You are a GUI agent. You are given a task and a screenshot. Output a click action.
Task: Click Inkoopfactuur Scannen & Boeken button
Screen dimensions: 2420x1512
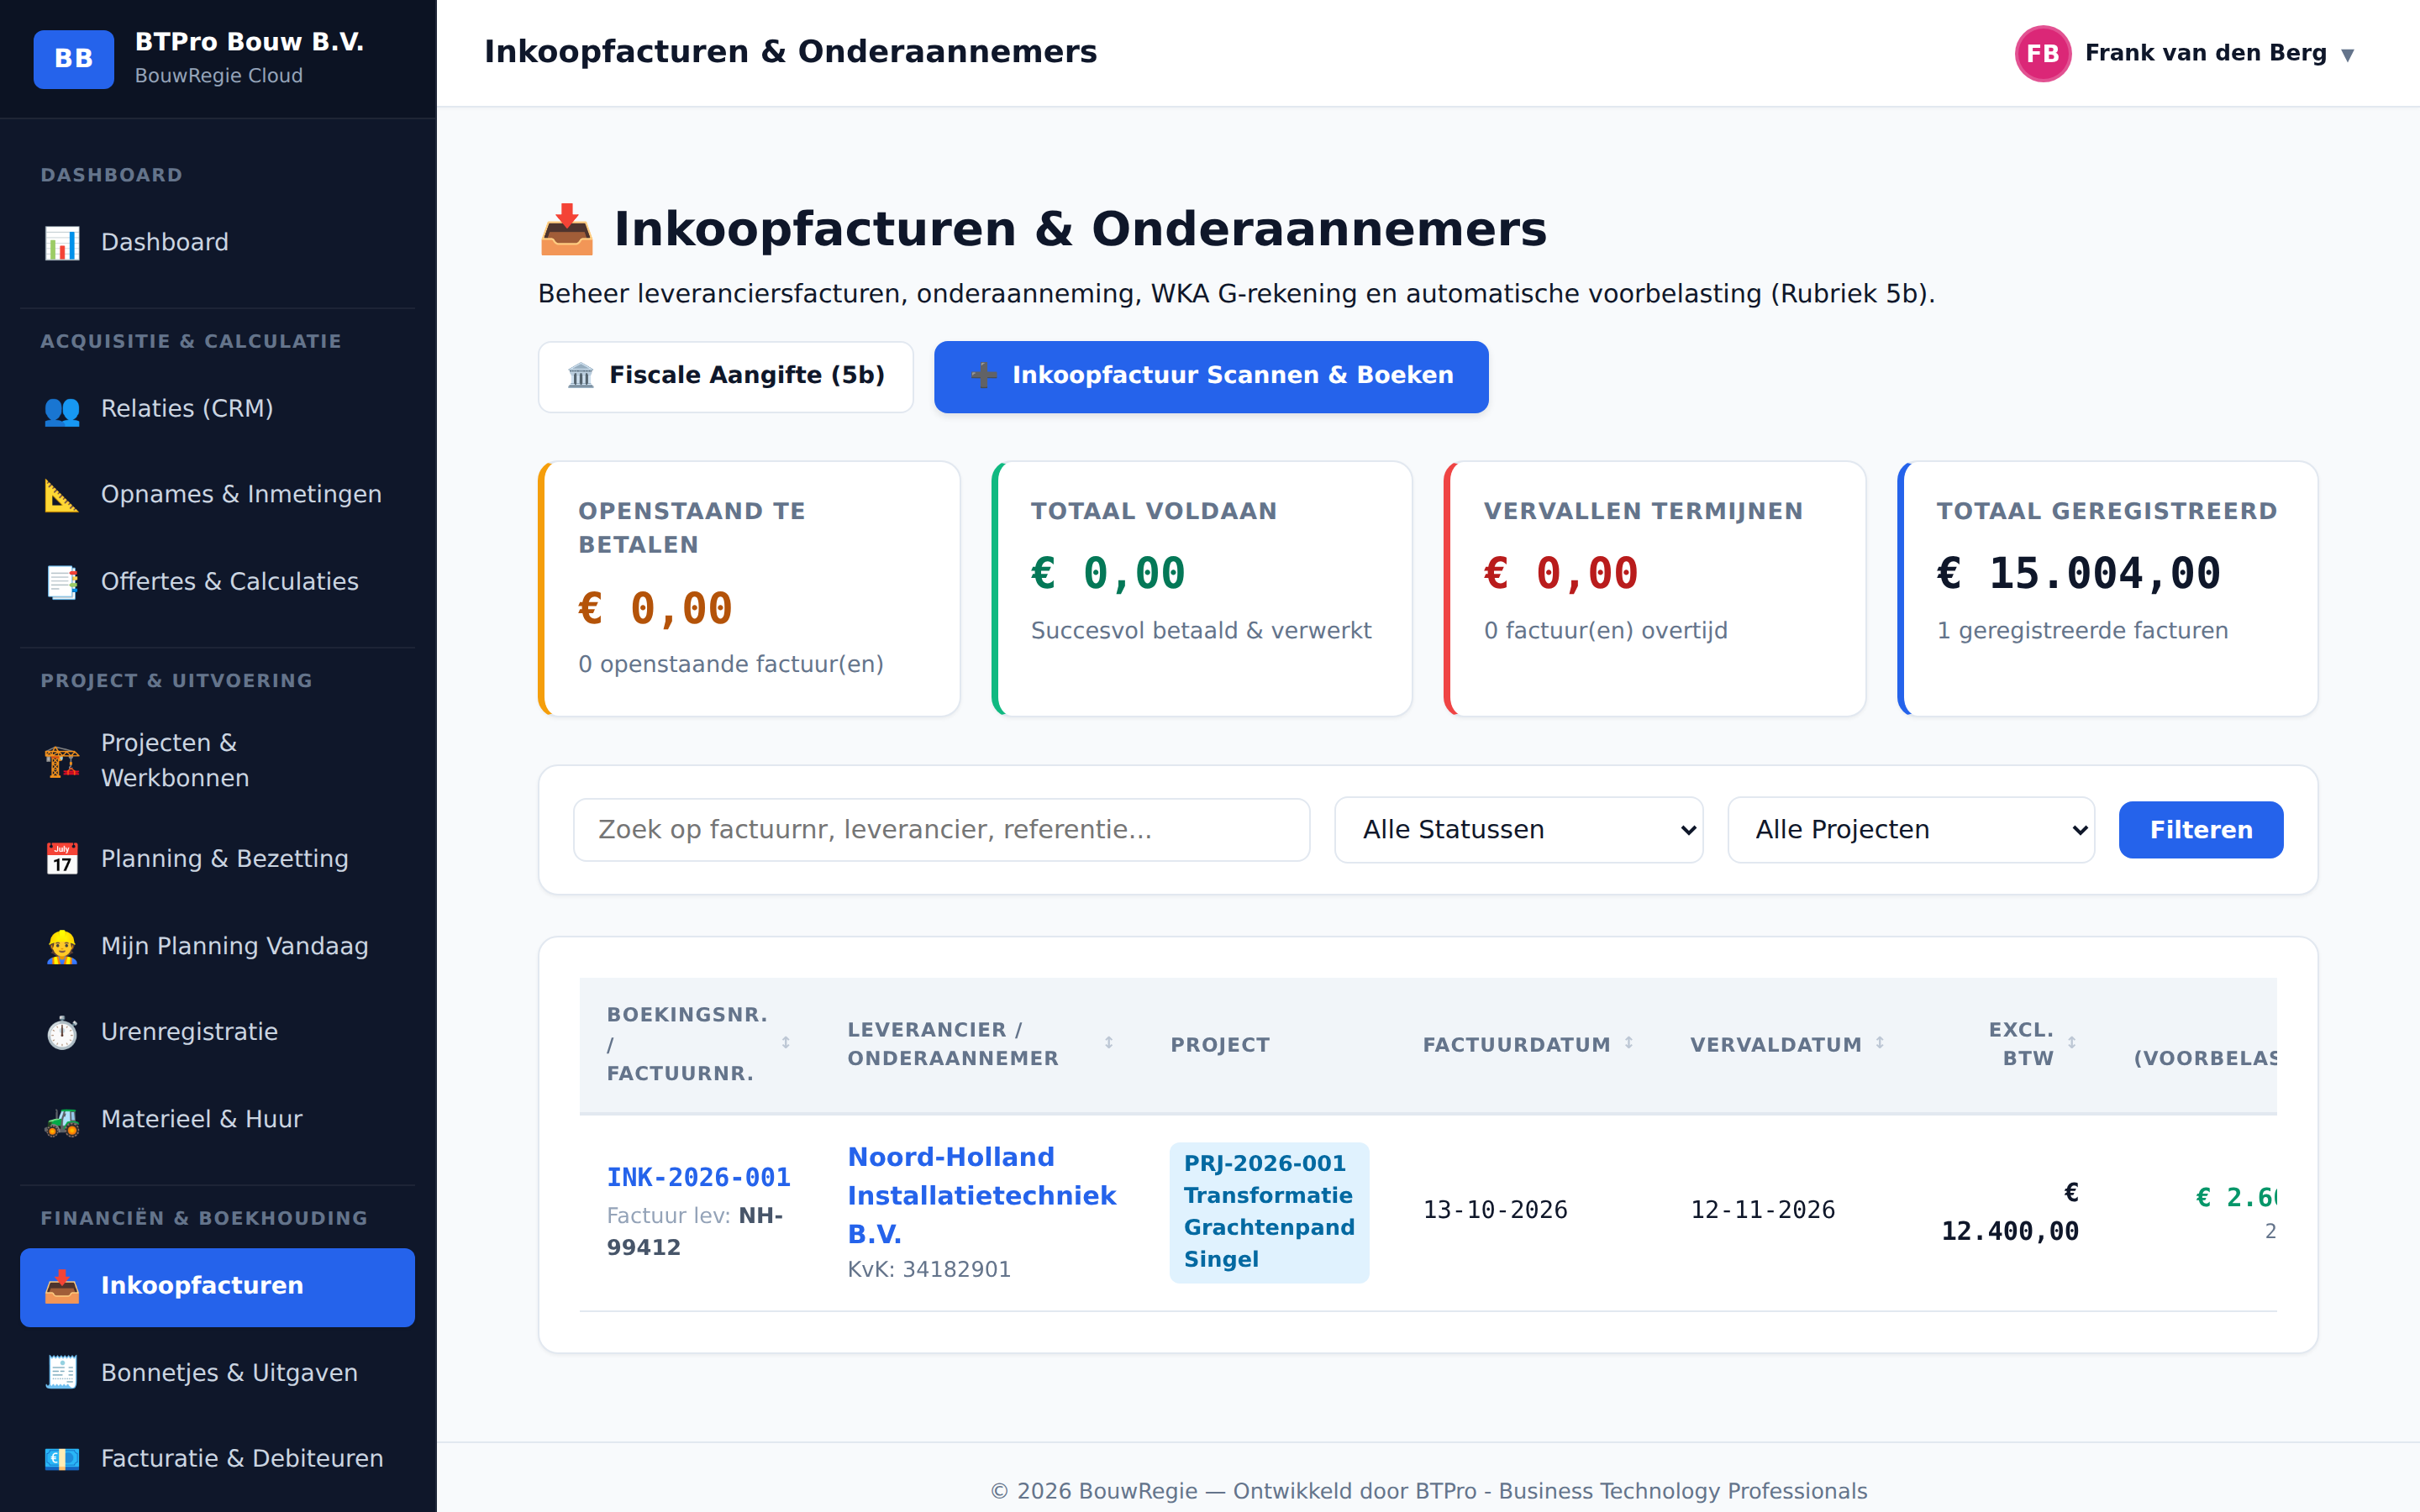[1211, 376]
